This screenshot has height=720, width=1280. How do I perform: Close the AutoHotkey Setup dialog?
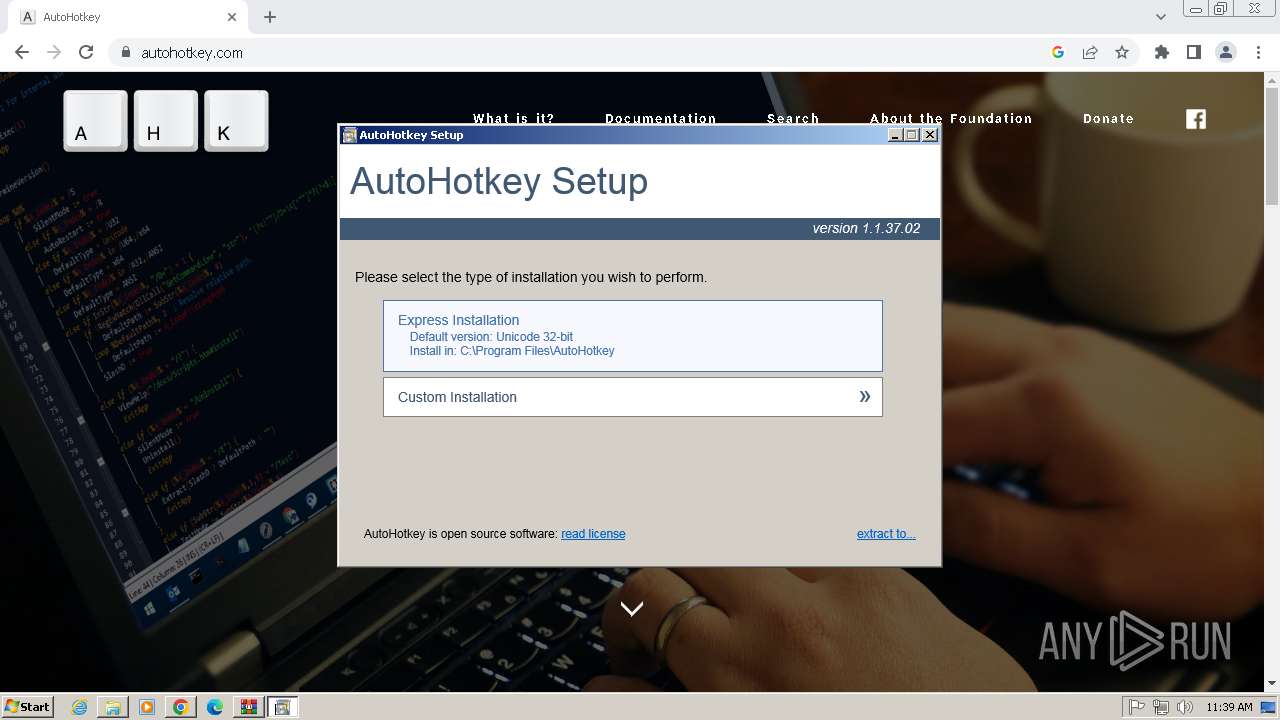pos(930,135)
